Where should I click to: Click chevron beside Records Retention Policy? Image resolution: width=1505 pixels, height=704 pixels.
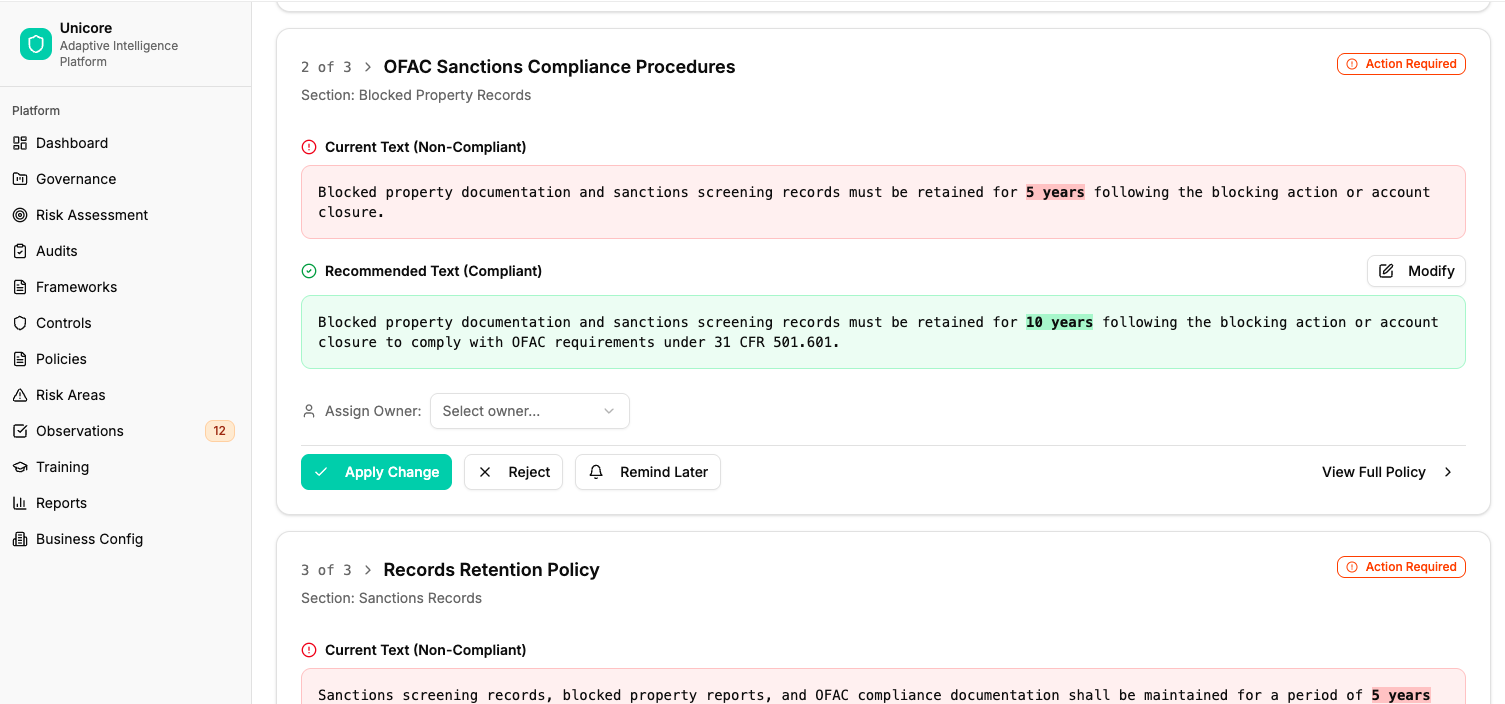pyautogui.click(x=368, y=570)
